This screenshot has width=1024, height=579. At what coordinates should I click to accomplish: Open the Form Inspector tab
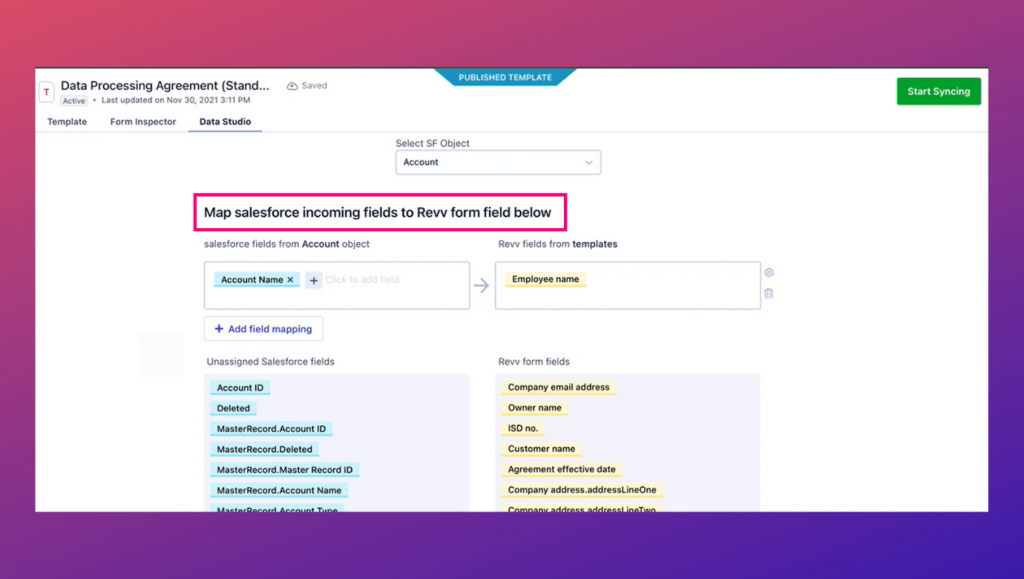coord(143,121)
